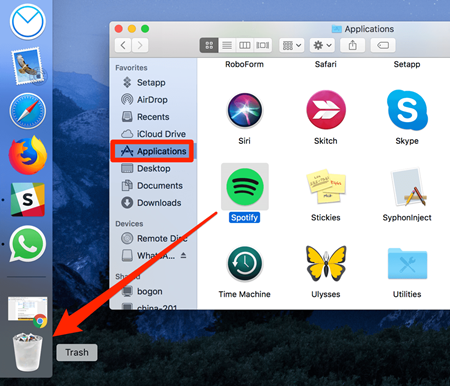Select the Skitch app icon
This screenshot has width=450, height=386.
326,110
